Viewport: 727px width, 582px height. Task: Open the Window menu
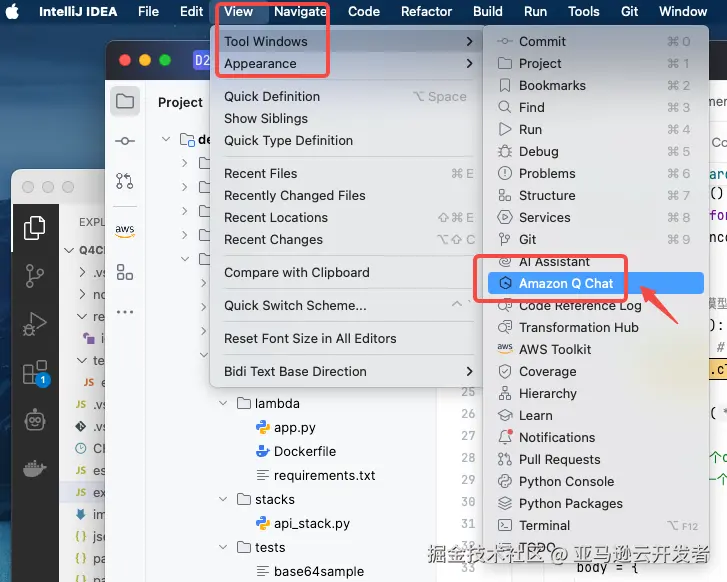pos(683,11)
